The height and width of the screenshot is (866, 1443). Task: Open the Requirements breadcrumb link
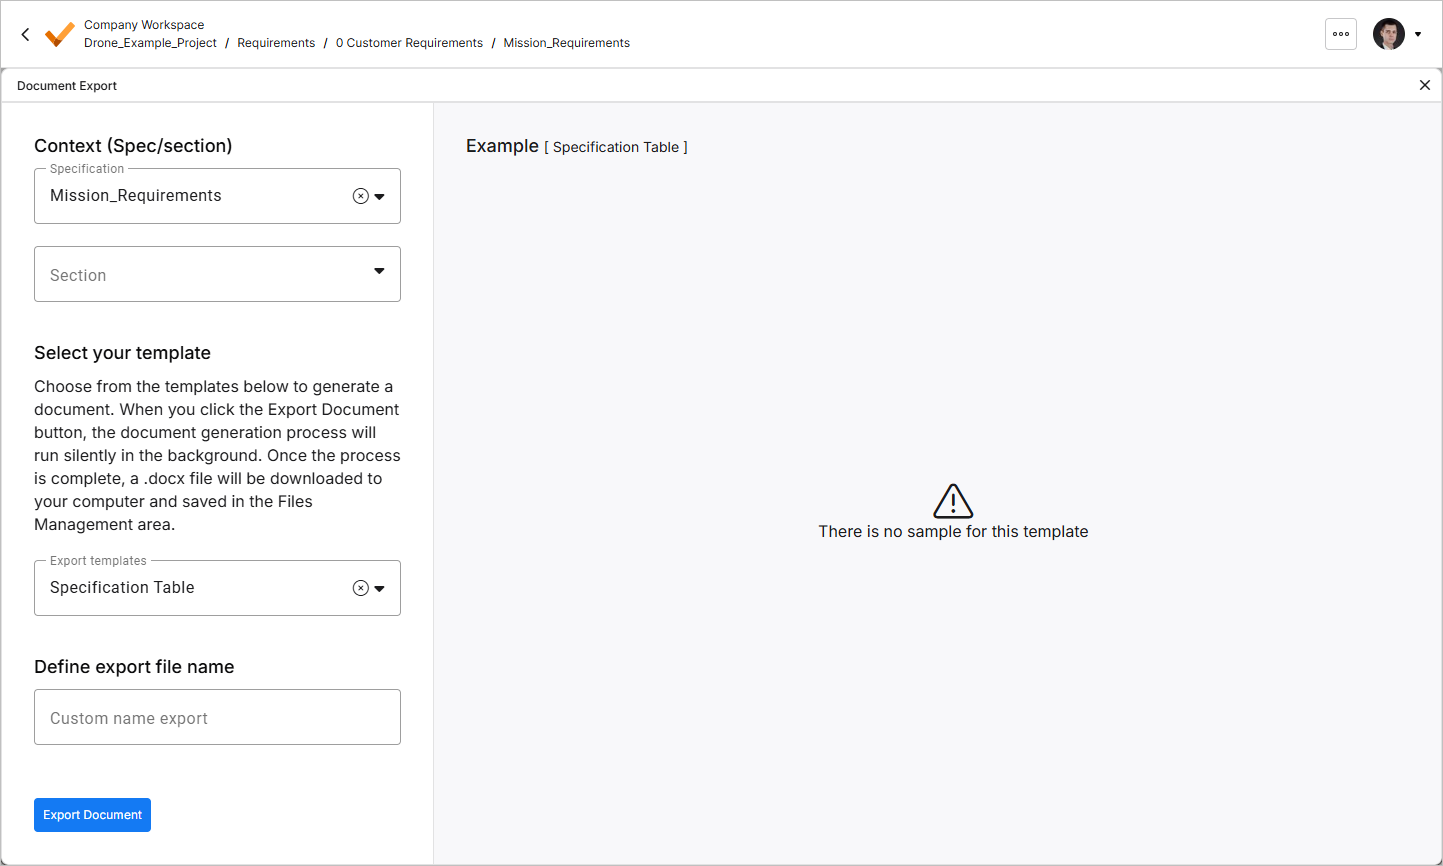pyautogui.click(x=276, y=43)
